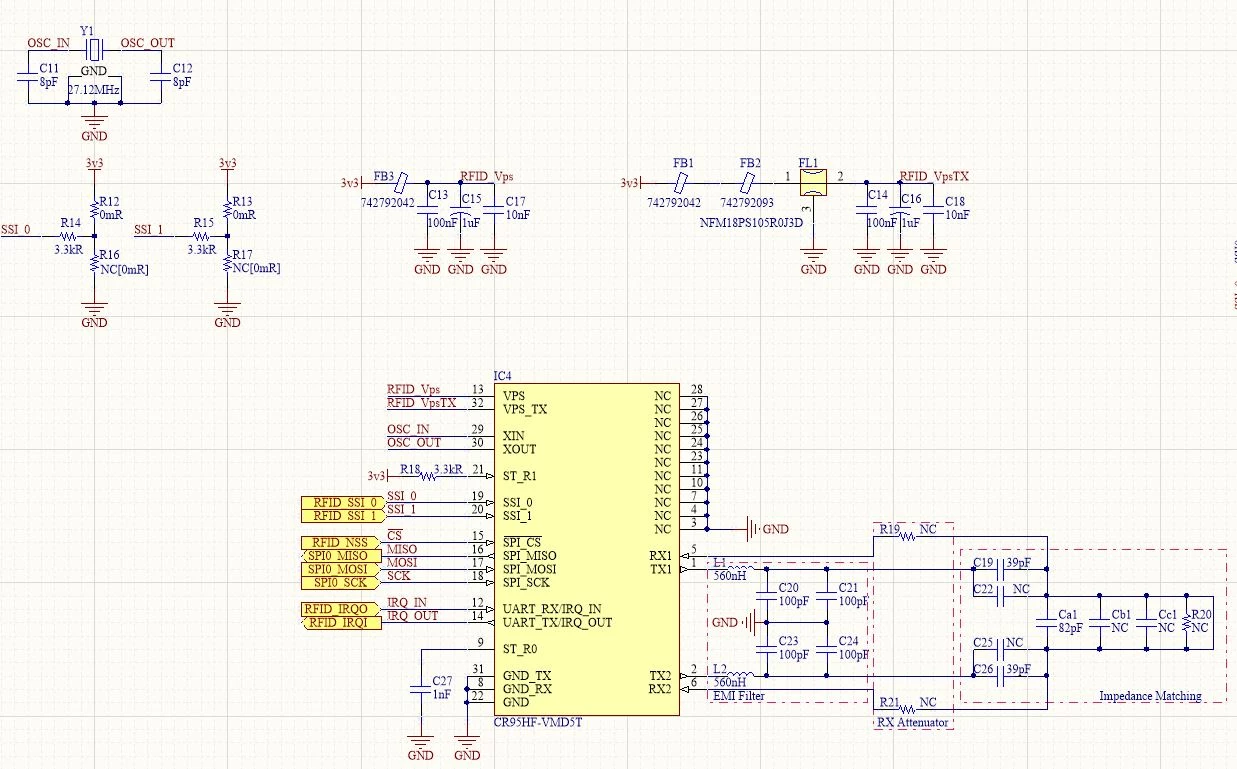Screen dimensions: 1237x769
Task: Select ferrite bead FB2 742792093
Action: (x=748, y=183)
